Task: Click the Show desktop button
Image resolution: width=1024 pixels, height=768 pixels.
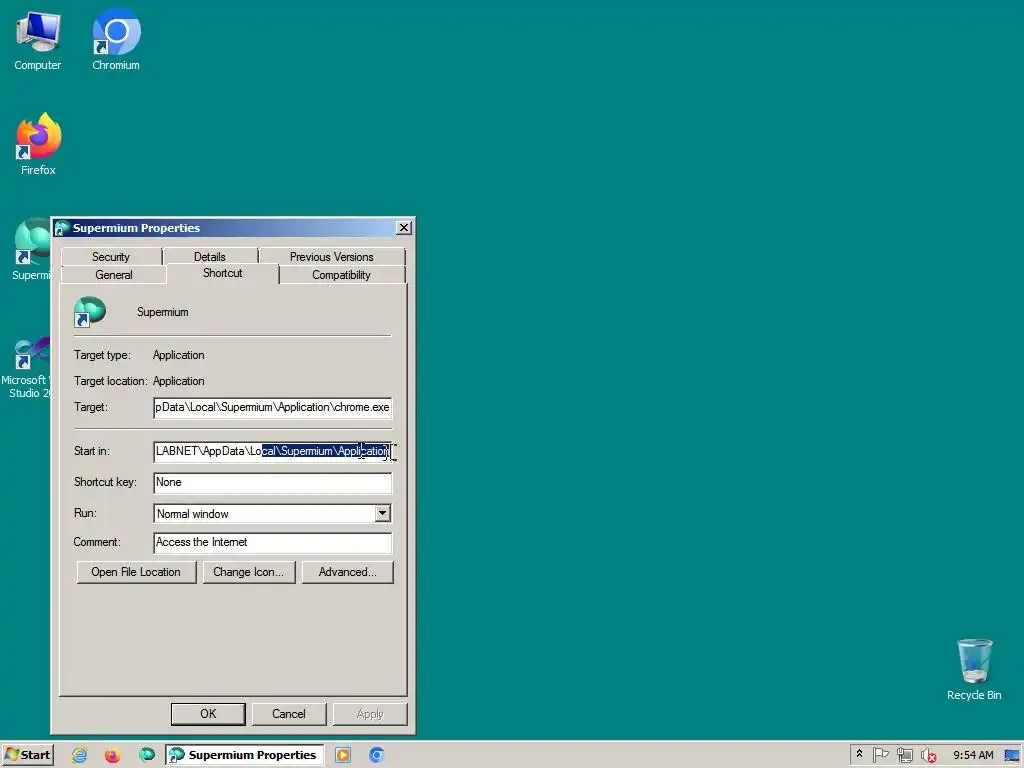Action: click(1012, 755)
